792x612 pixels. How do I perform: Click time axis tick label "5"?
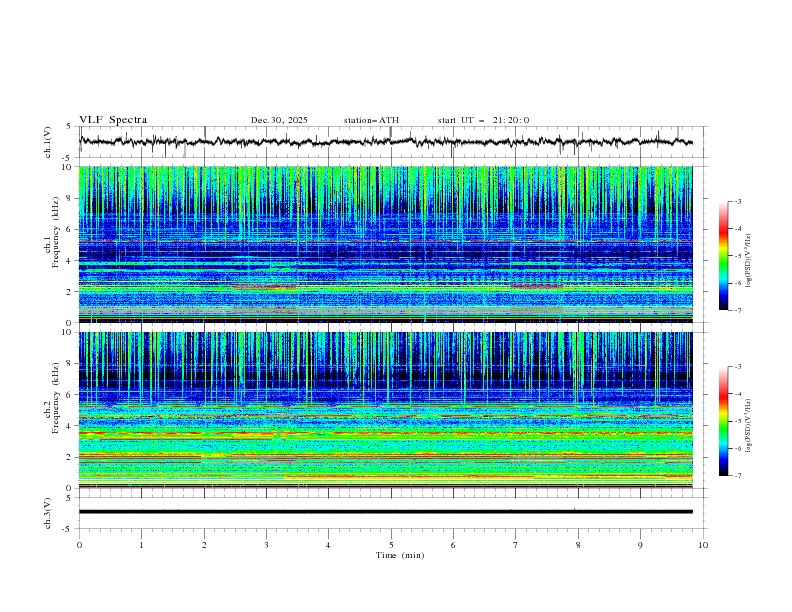pyautogui.click(x=391, y=545)
